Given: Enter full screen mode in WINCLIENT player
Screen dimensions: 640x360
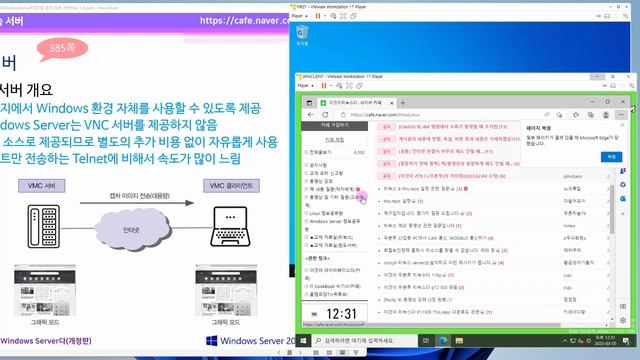Looking at the screenshot, I should tap(349, 86).
